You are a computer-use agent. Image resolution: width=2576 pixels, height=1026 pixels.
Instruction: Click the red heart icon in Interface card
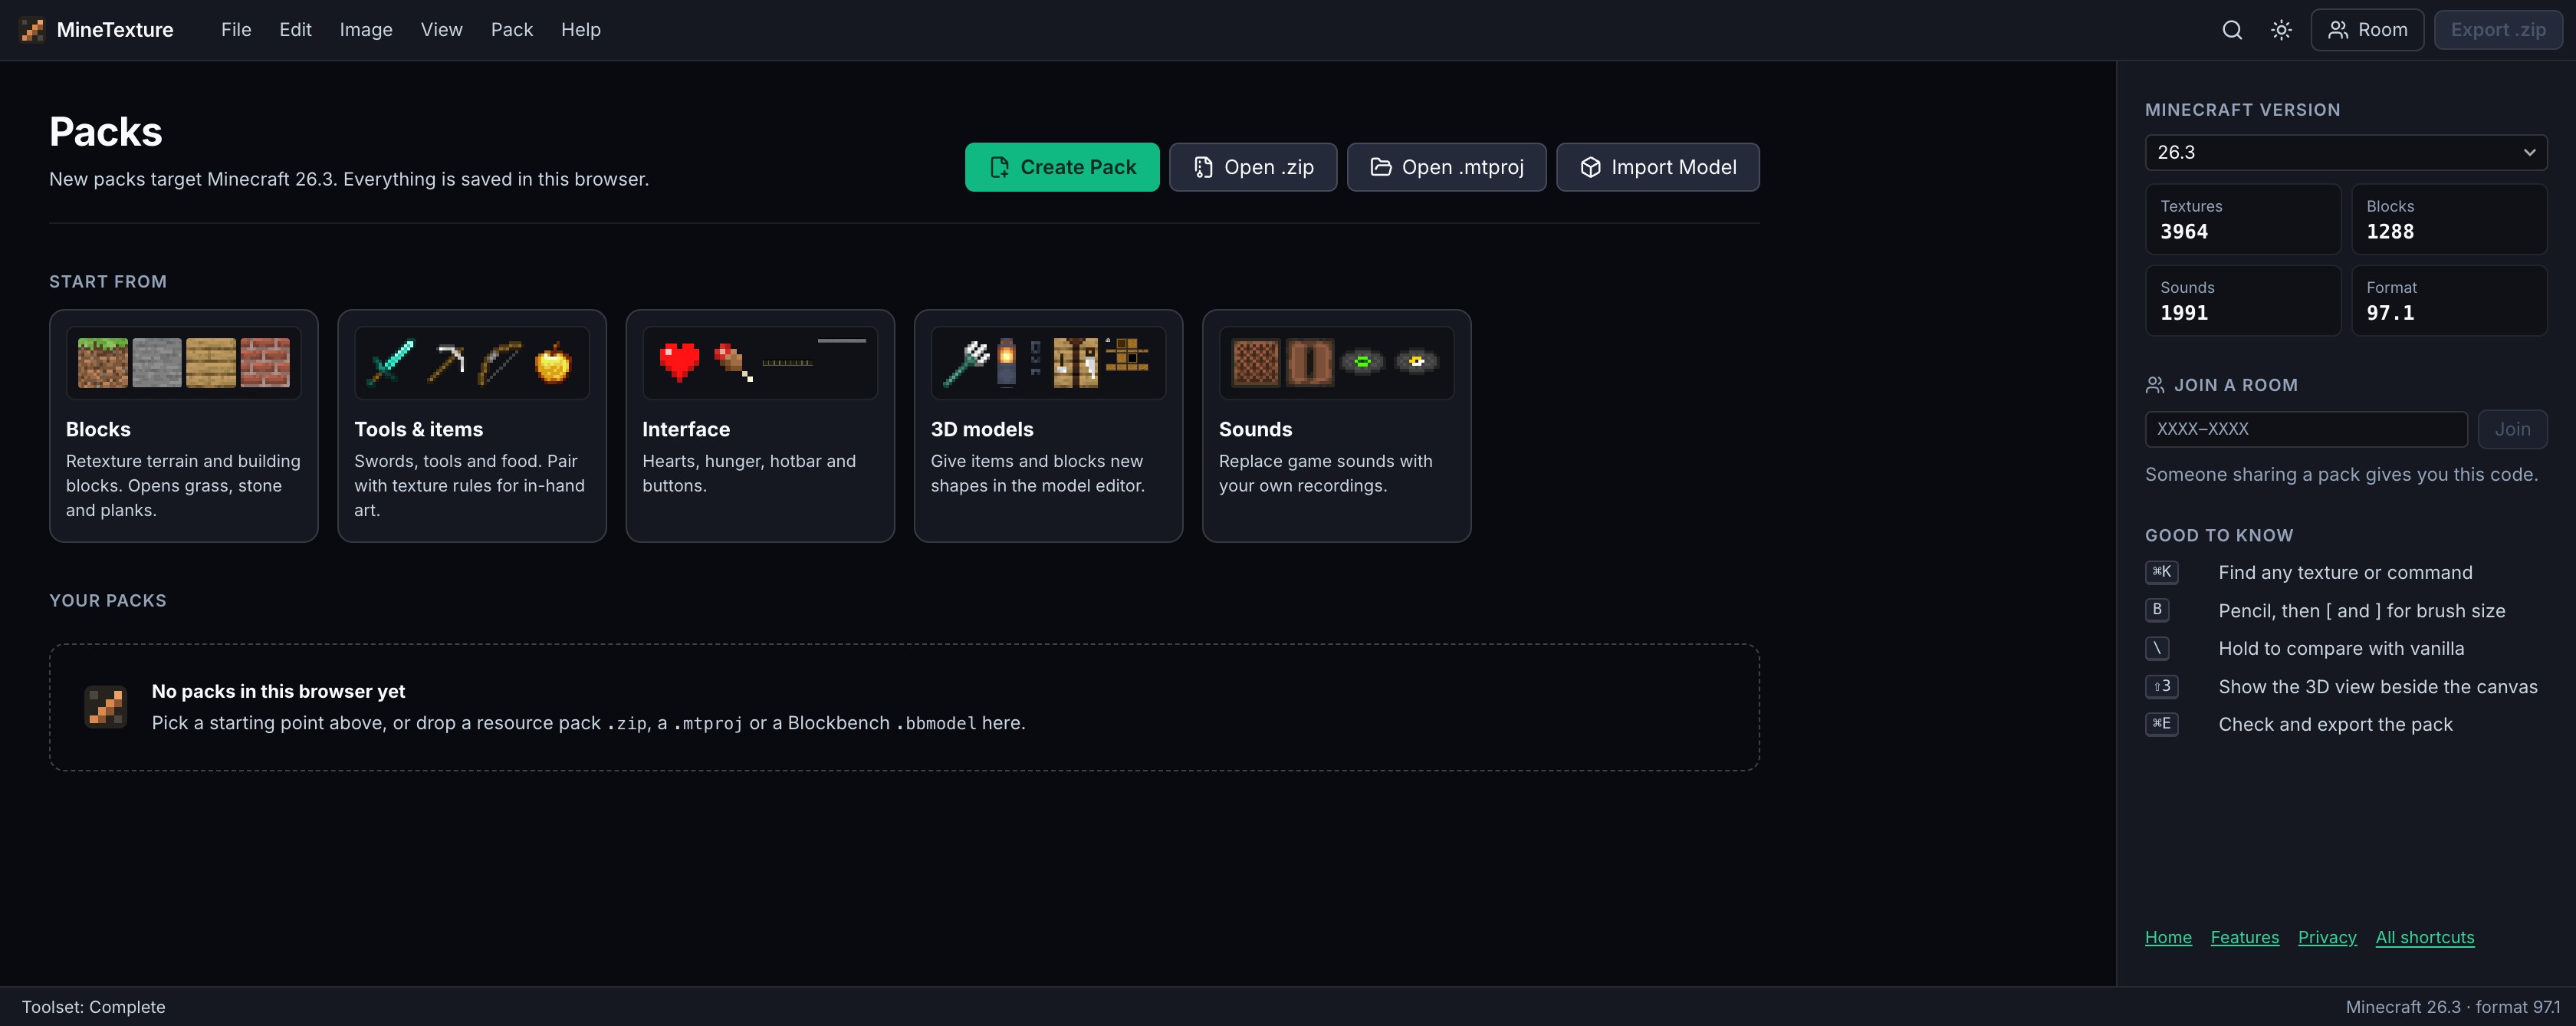(680, 362)
